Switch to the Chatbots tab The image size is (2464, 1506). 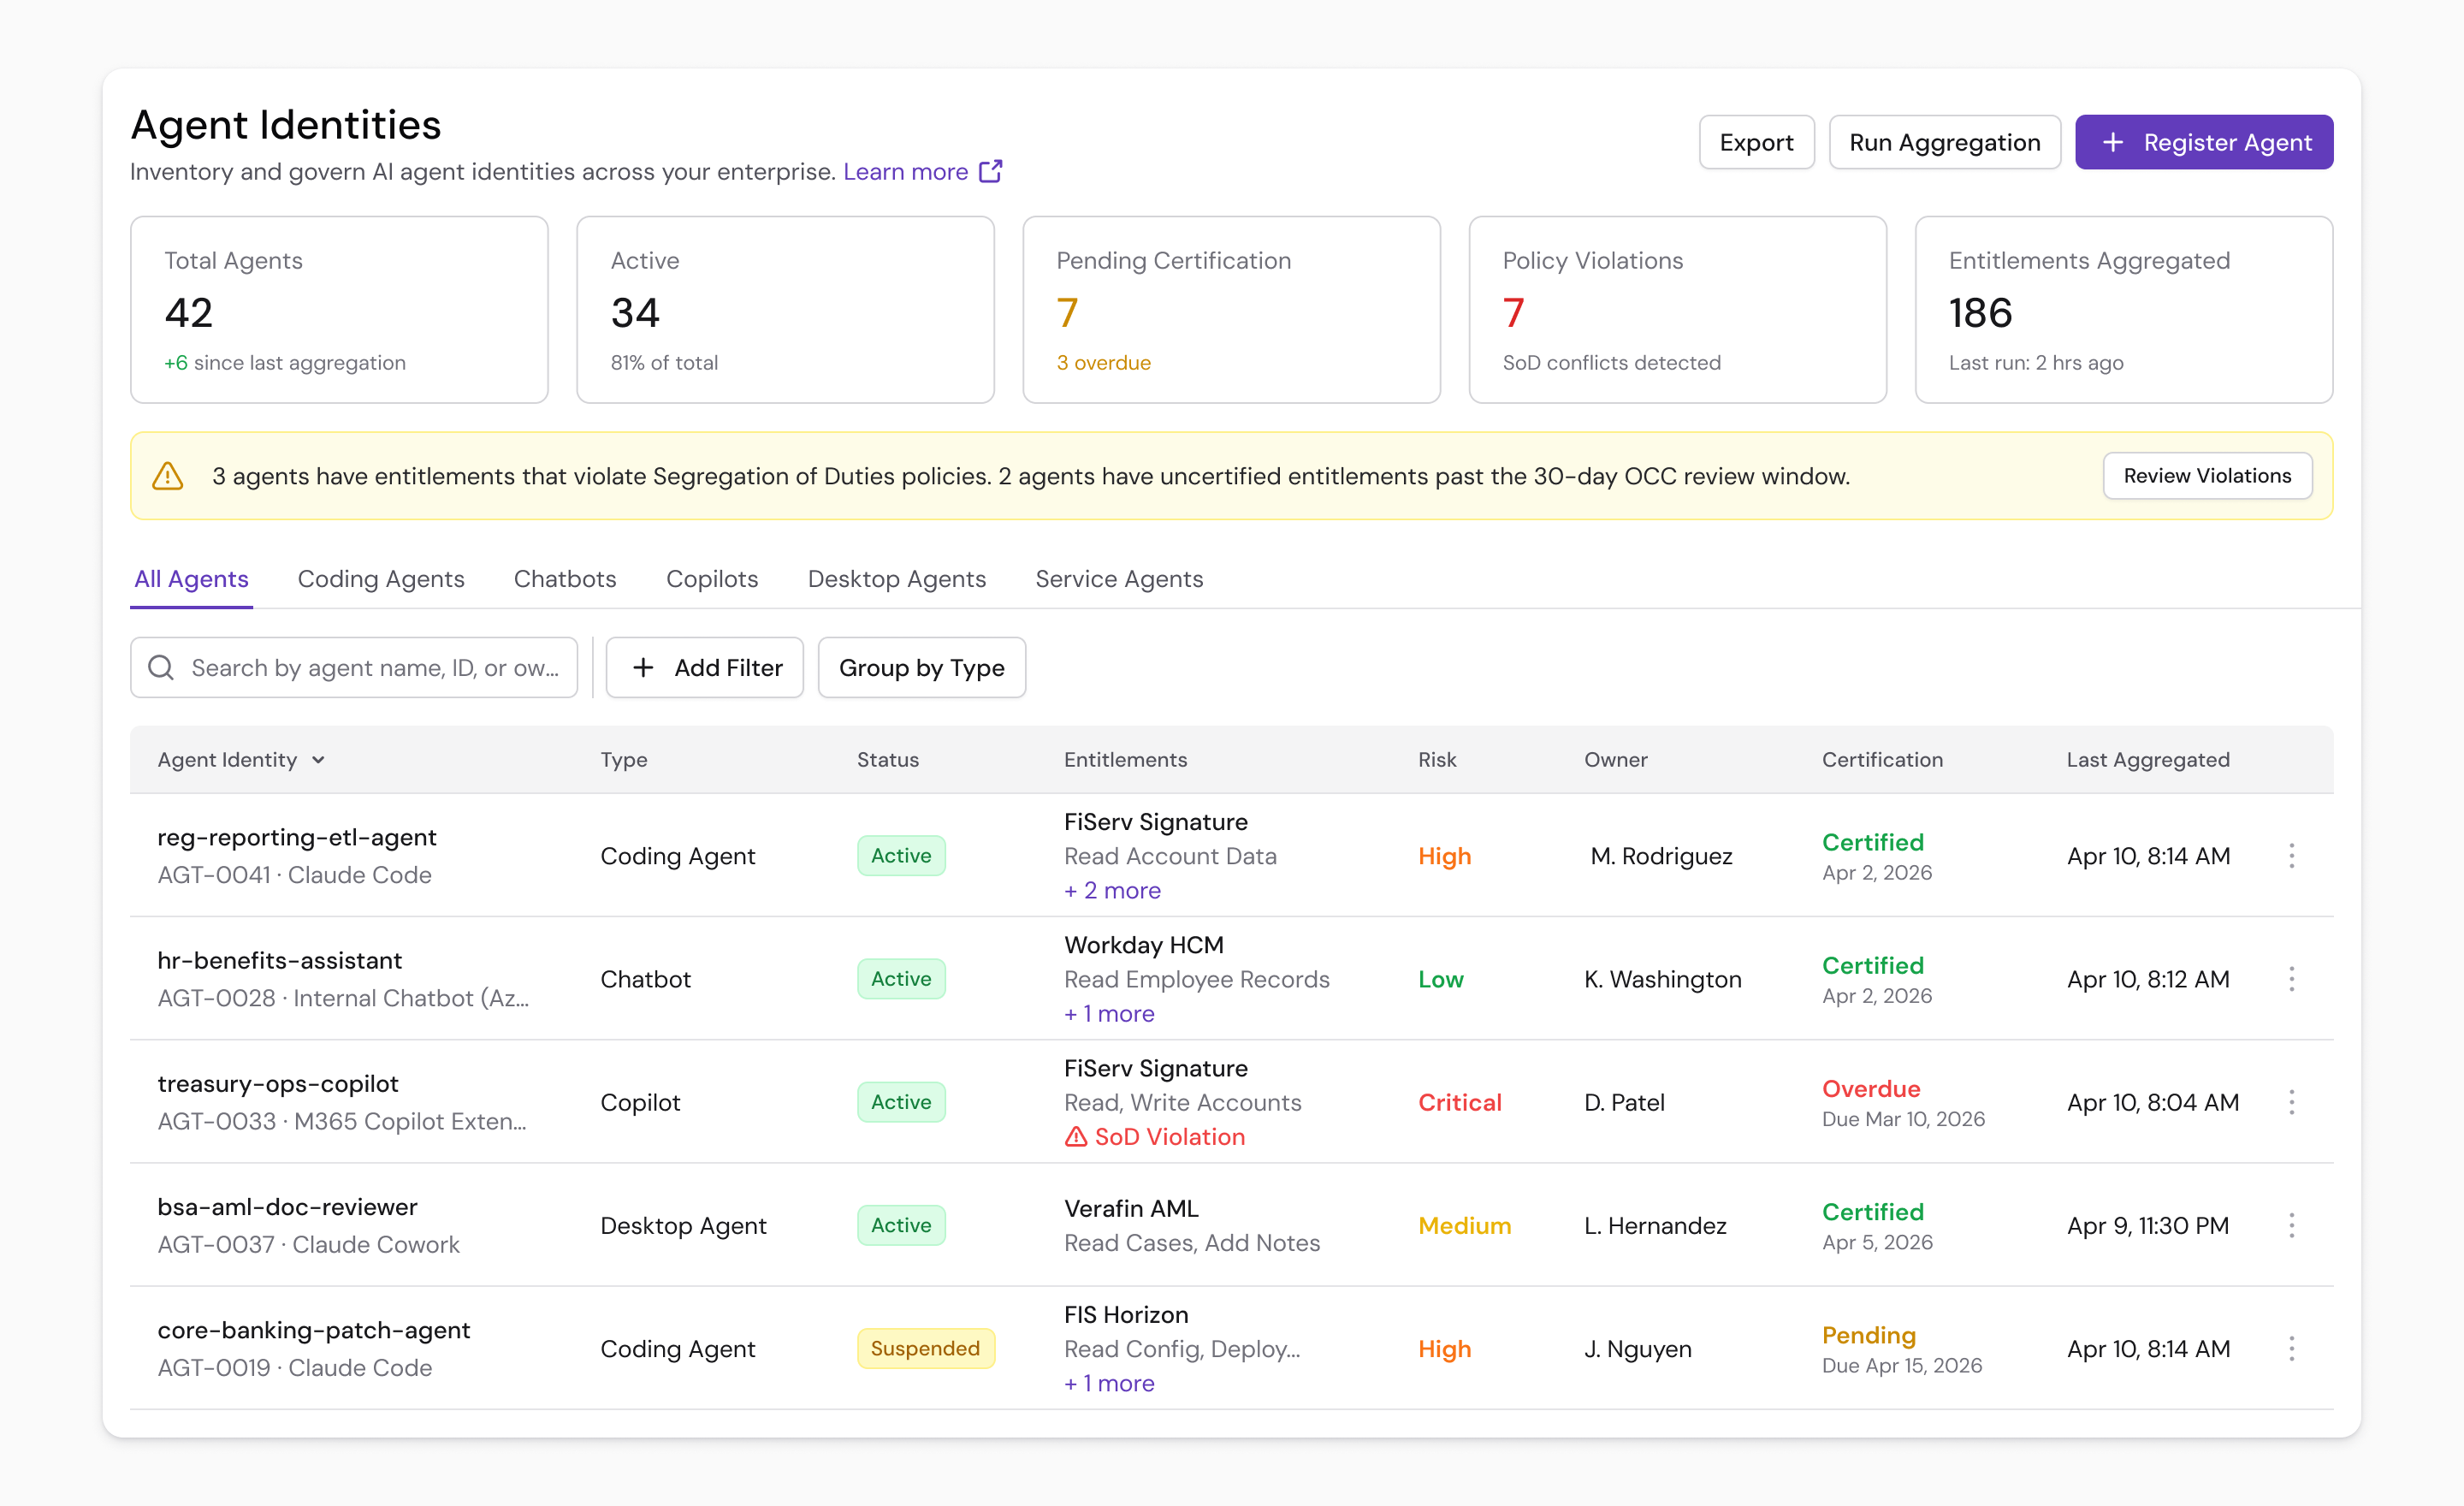pos(564,578)
